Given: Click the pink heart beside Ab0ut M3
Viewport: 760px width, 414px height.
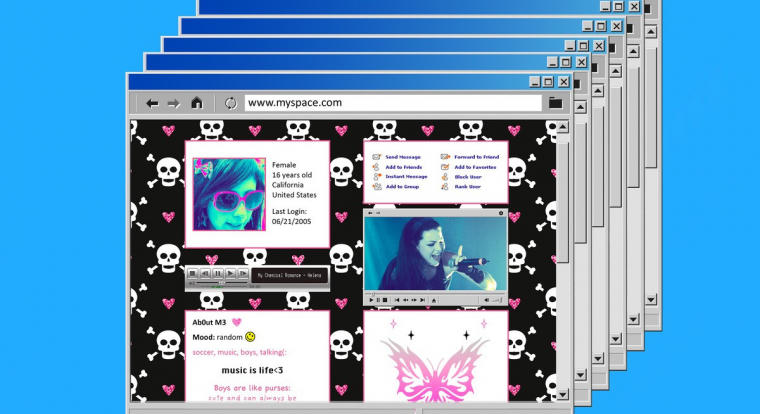Looking at the screenshot, I should click(237, 322).
